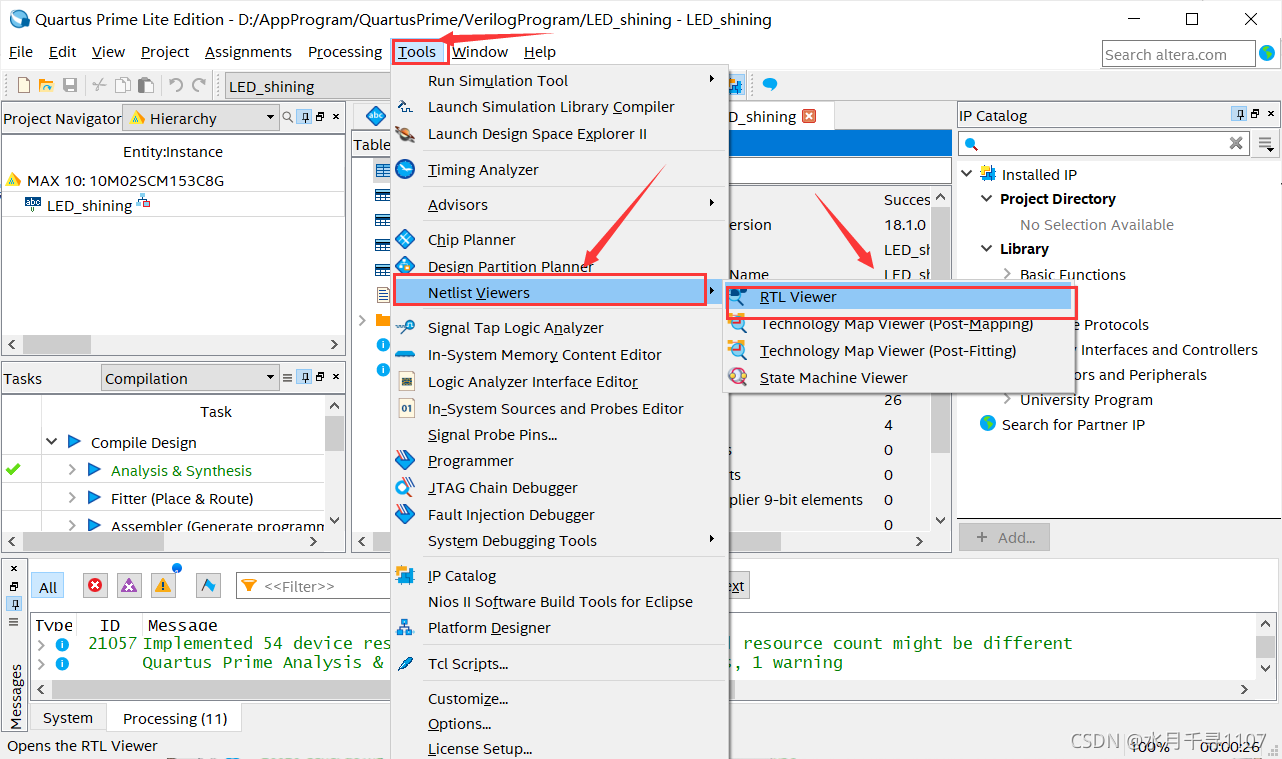Select State Machine Viewer
The height and width of the screenshot is (759, 1282).
[x=834, y=378]
